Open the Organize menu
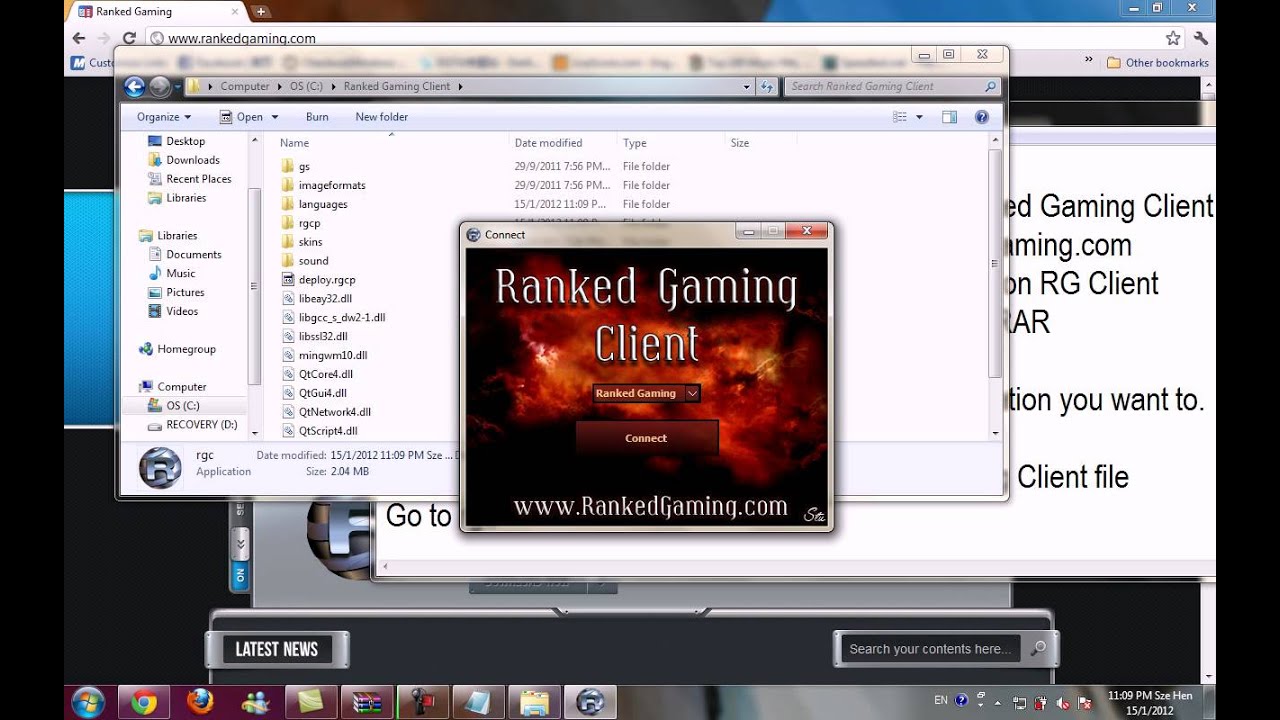The height and width of the screenshot is (720, 1280). click(164, 117)
